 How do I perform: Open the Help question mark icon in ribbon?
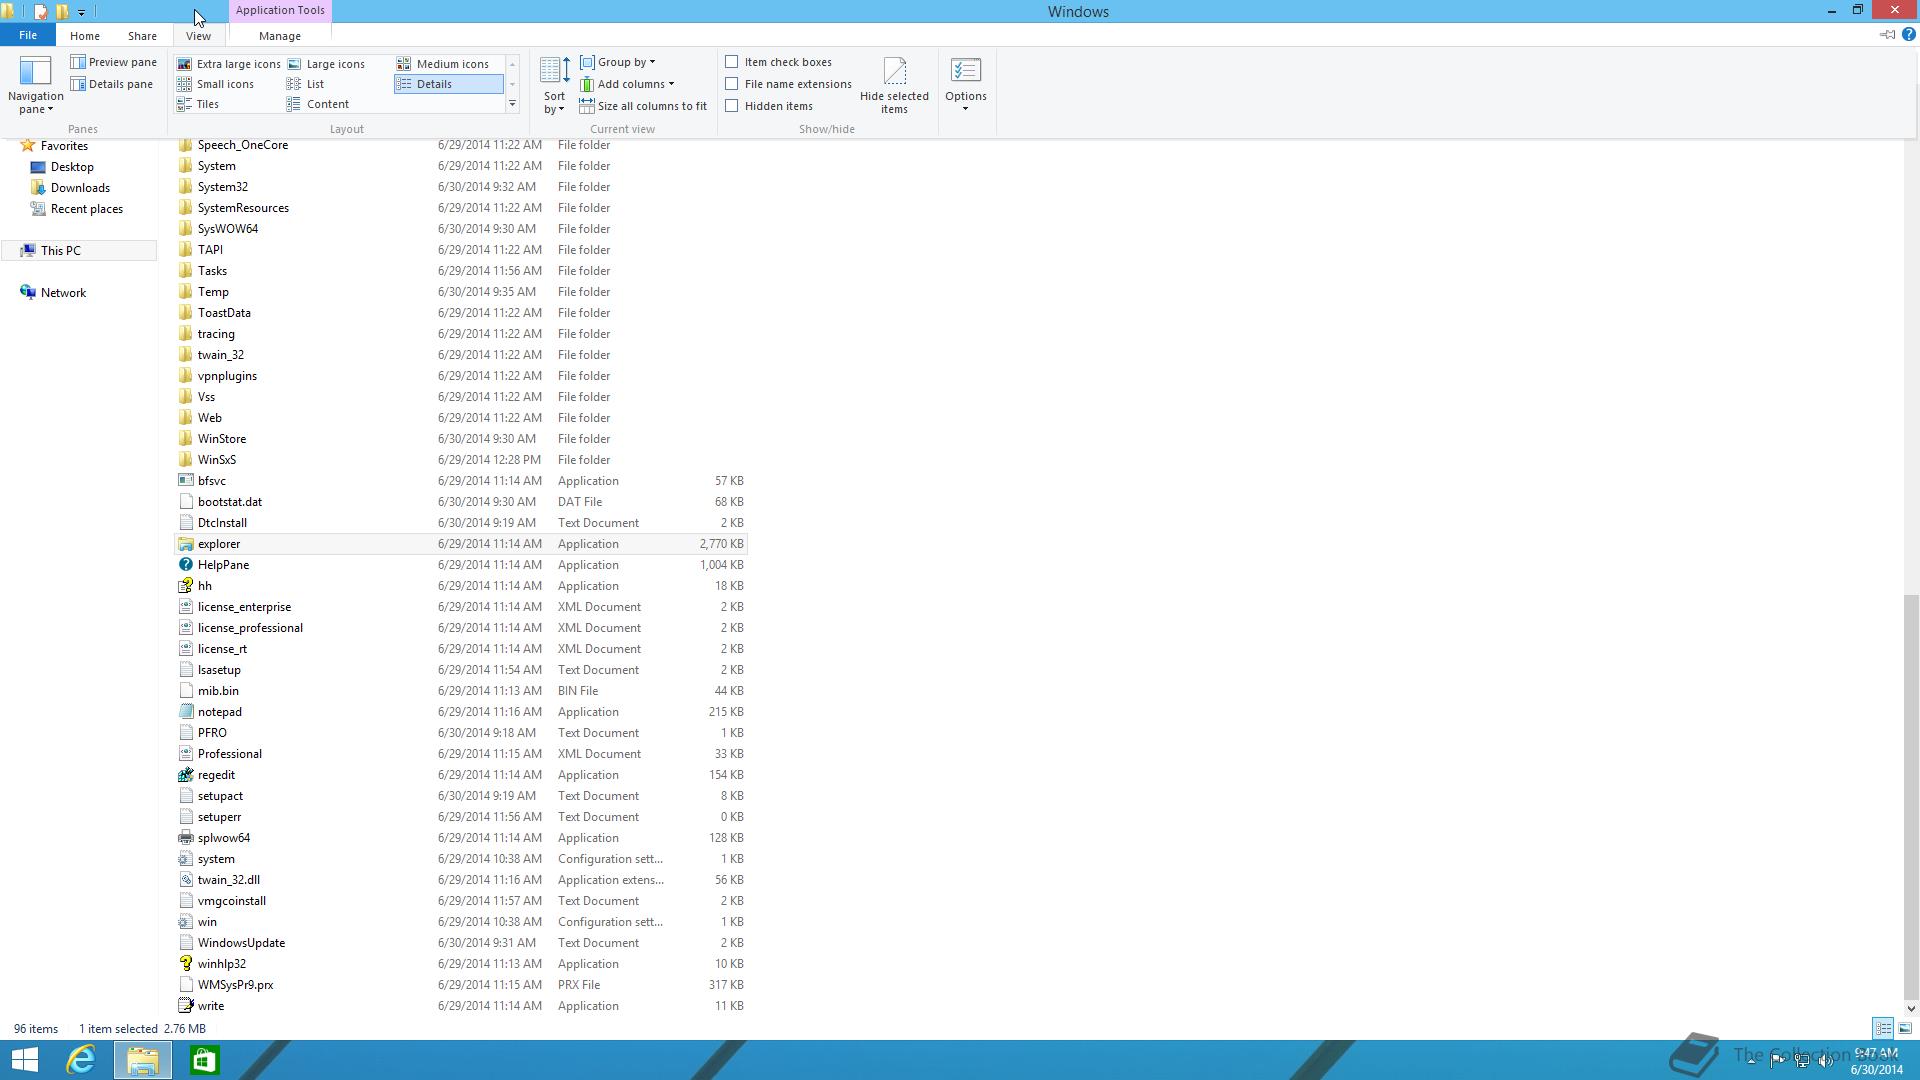pyautogui.click(x=1909, y=35)
